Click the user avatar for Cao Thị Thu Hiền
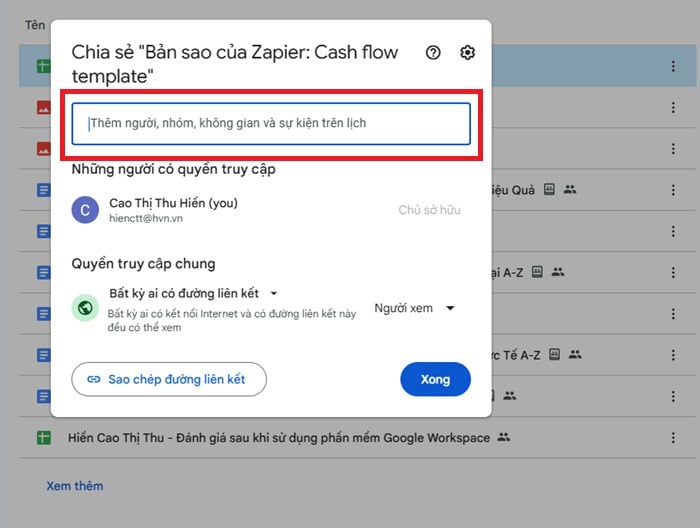Viewport: 700px width, 528px height. pos(86,210)
